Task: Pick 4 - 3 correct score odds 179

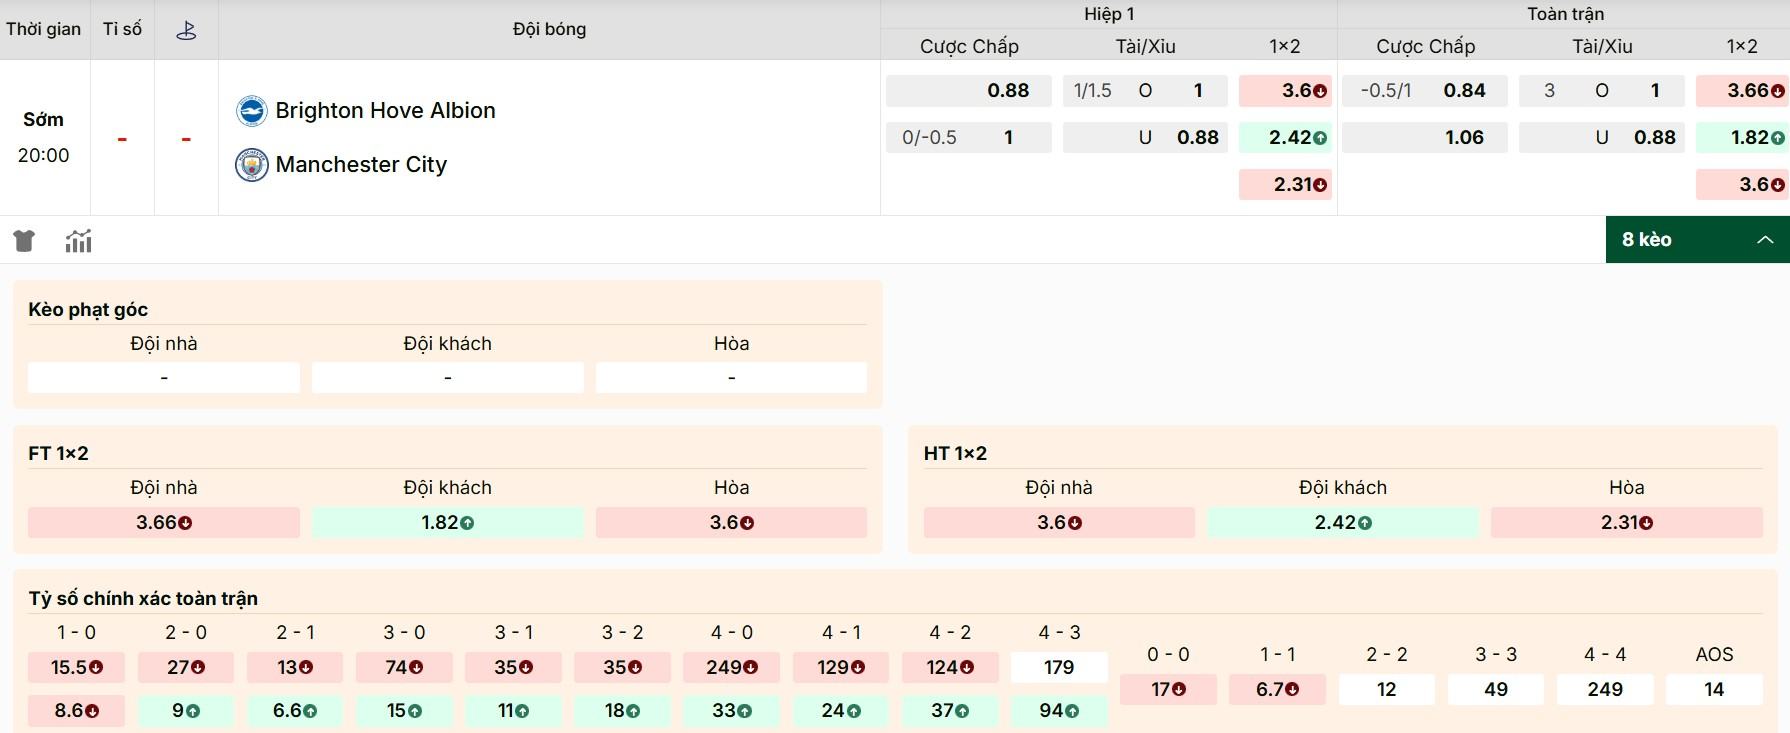Action: [x=1058, y=668]
